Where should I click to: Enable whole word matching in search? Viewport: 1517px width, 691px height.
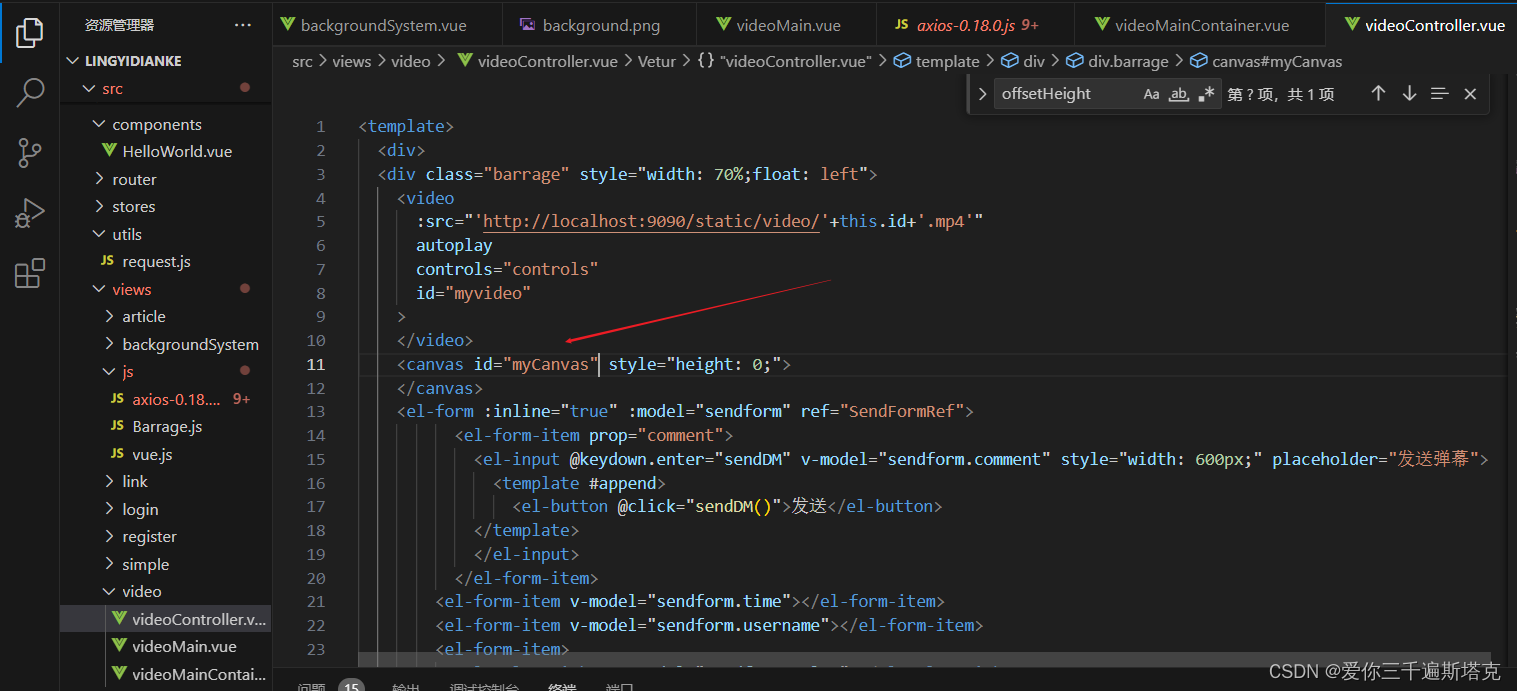(1179, 93)
